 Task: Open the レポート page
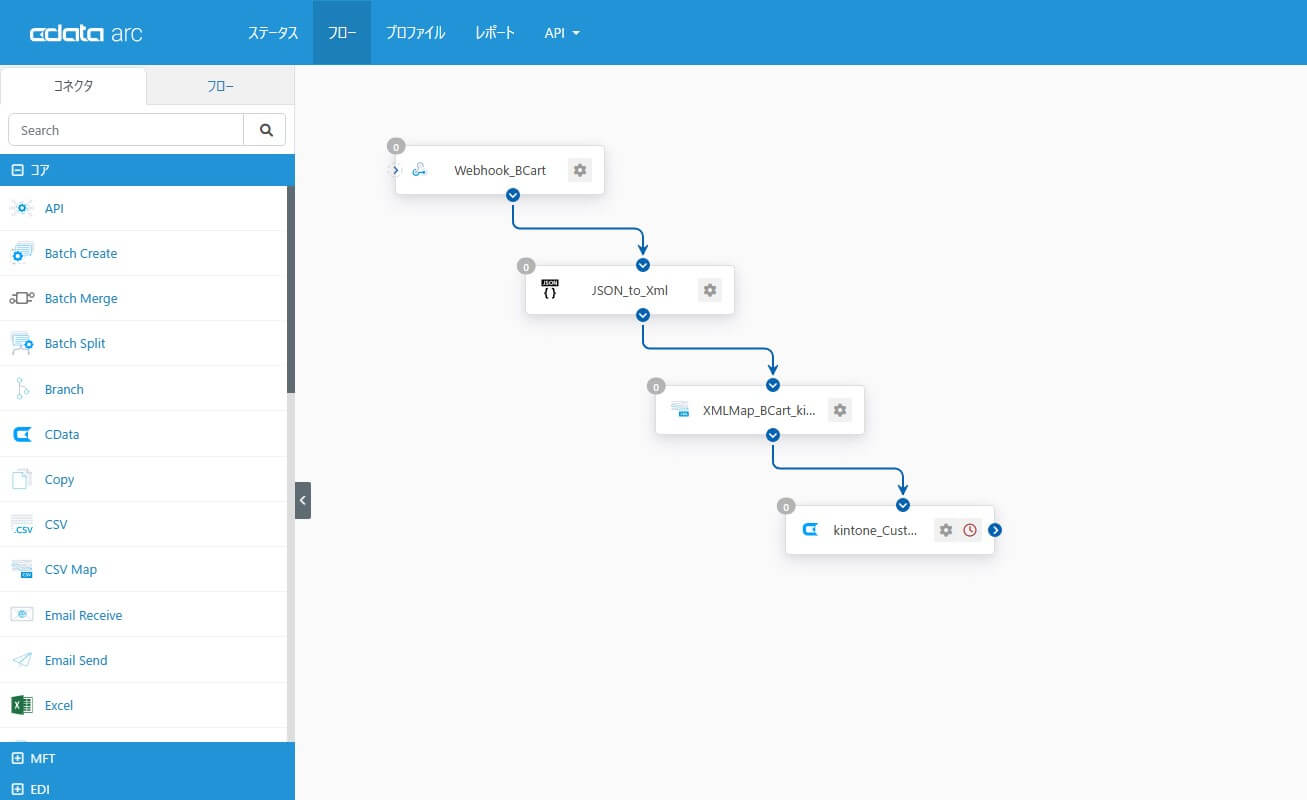495,33
